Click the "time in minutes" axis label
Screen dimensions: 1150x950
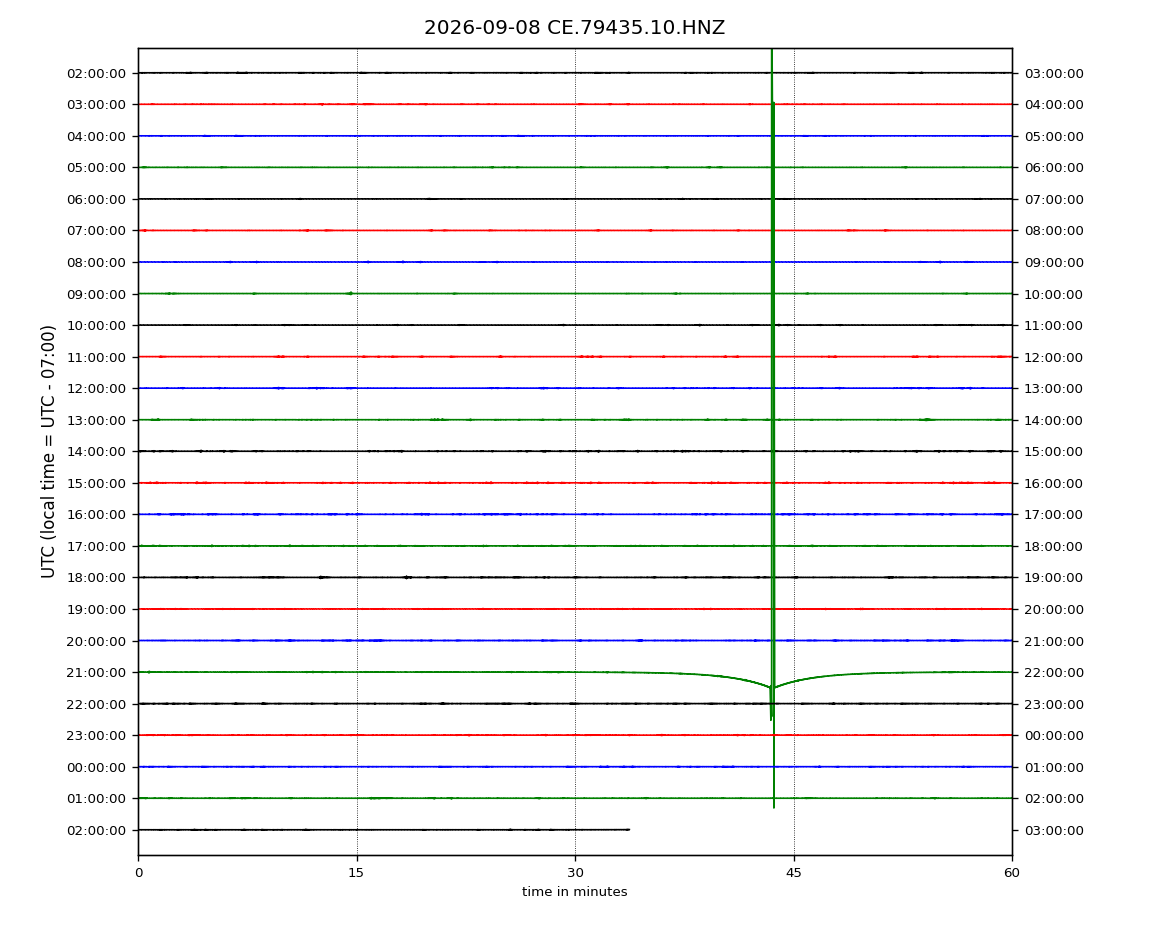(x=574, y=892)
